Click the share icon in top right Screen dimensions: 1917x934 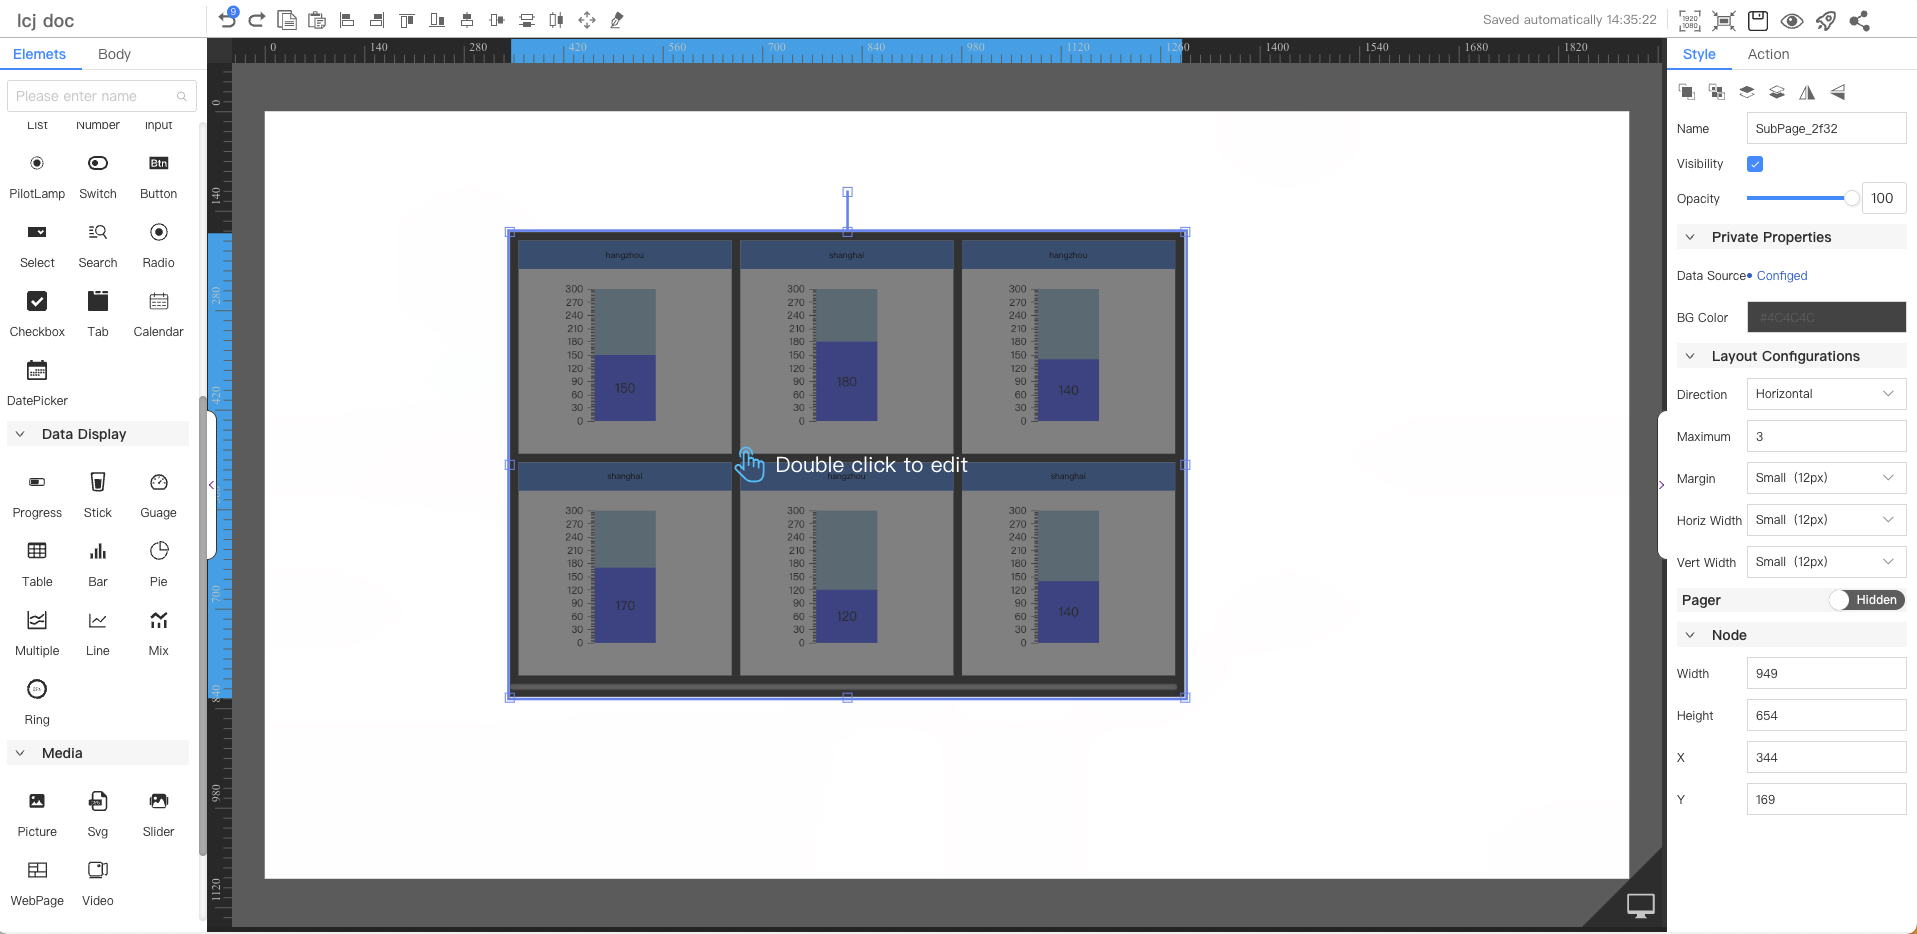click(1860, 20)
